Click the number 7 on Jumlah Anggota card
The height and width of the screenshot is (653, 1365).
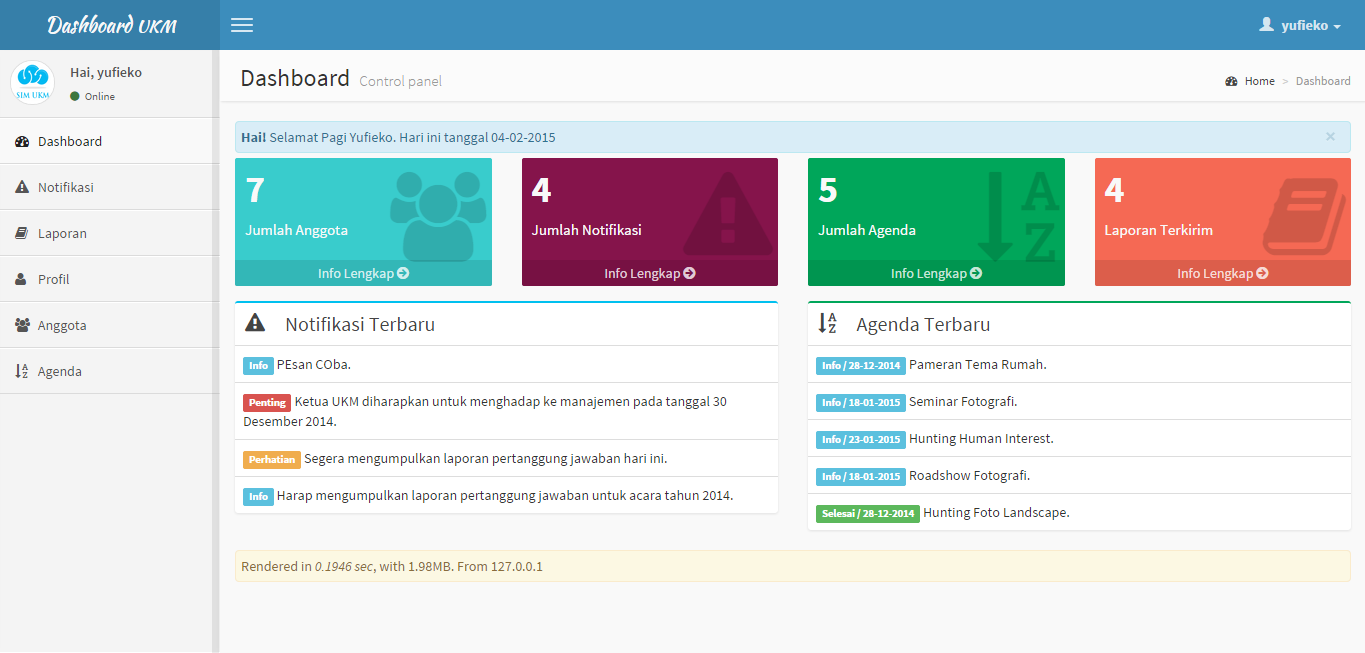(x=255, y=190)
